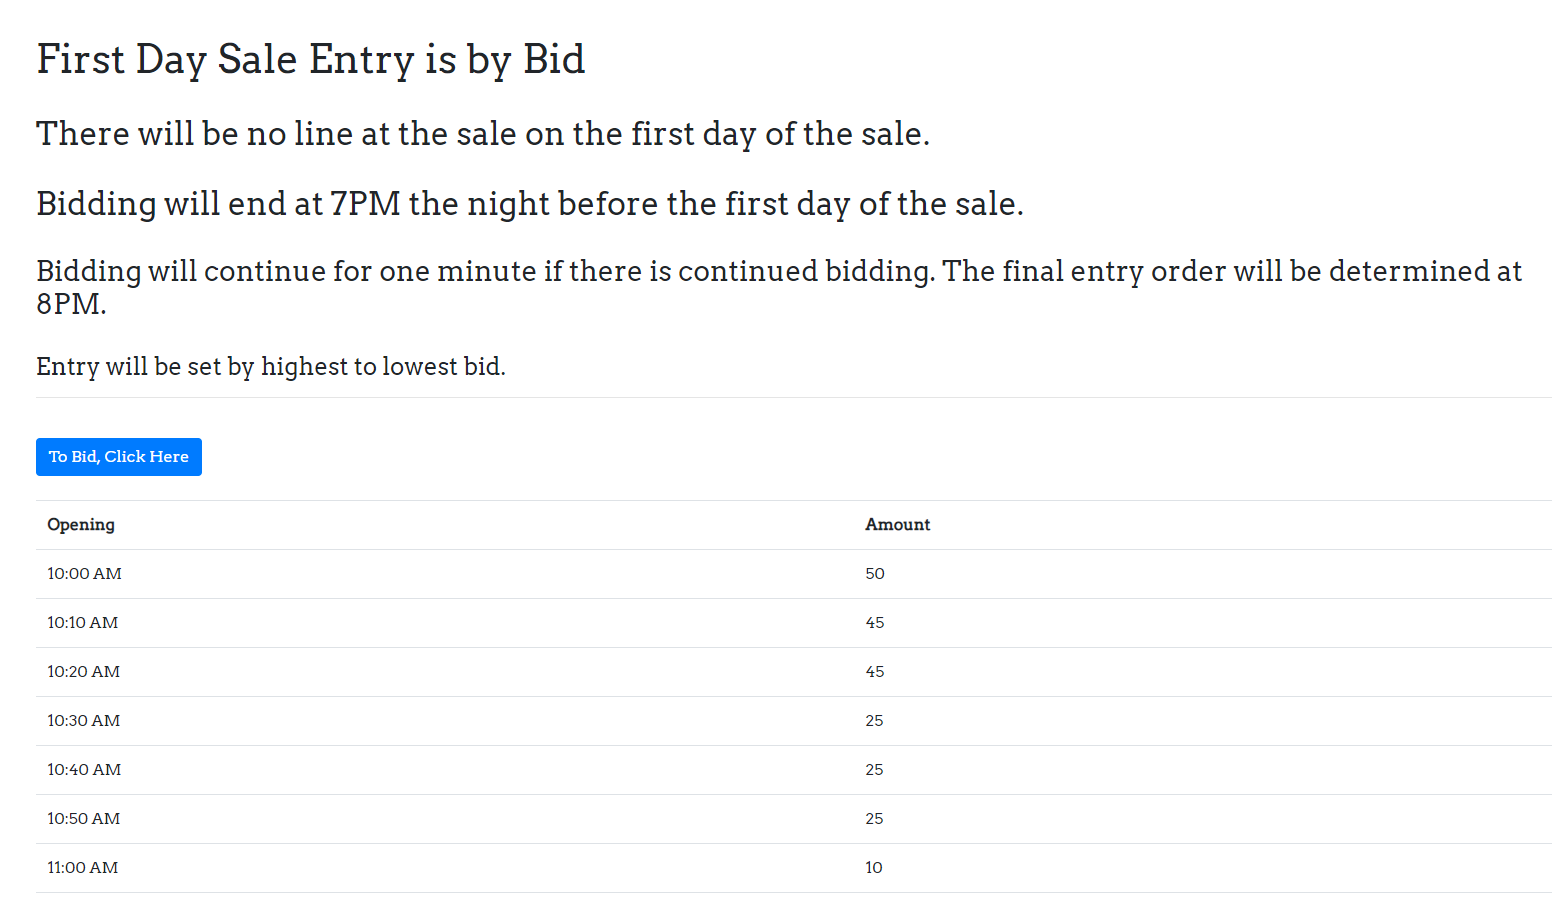1552x901 pixels.
Task: Select the 10:40 AM opening row
Action: tap(84, 770)
